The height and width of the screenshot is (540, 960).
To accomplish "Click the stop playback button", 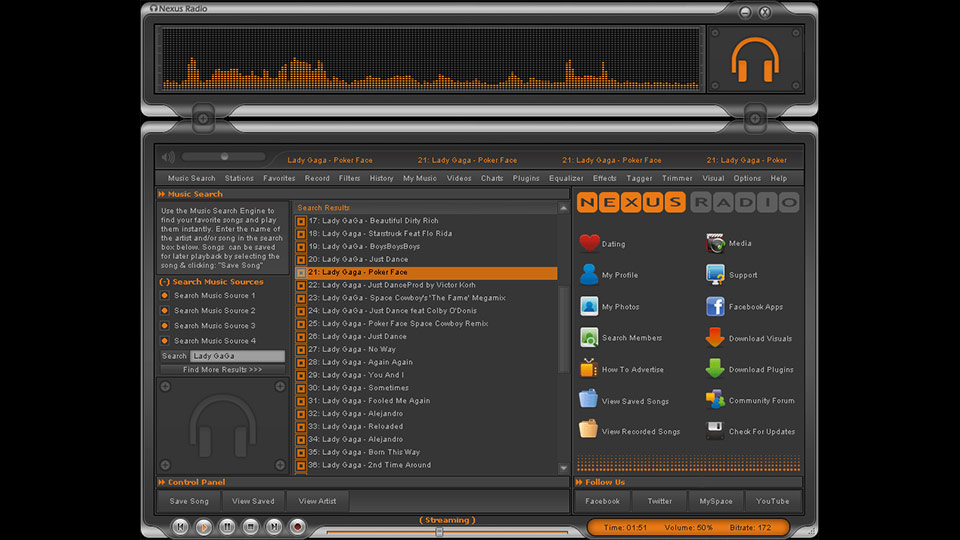I will click(x=250, y=527).
